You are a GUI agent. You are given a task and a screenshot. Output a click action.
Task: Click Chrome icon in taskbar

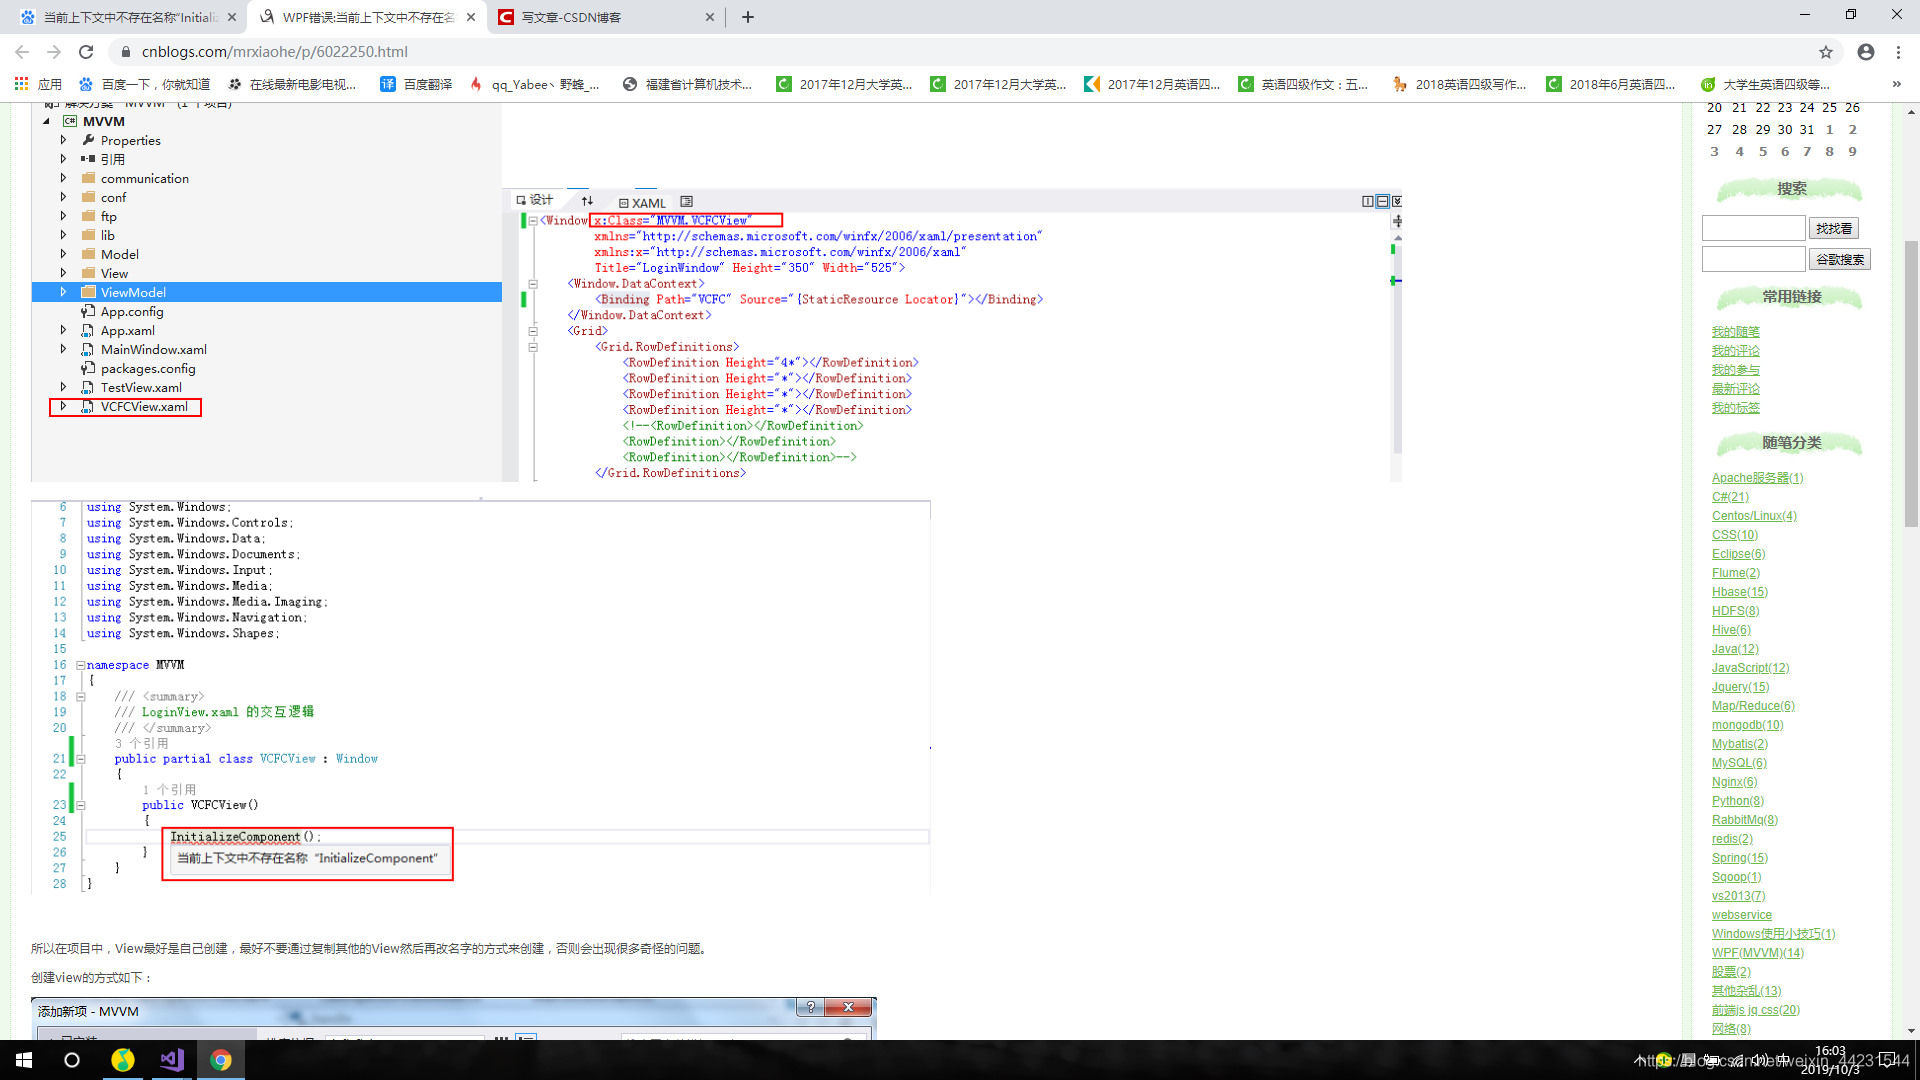coord(221,1060)
